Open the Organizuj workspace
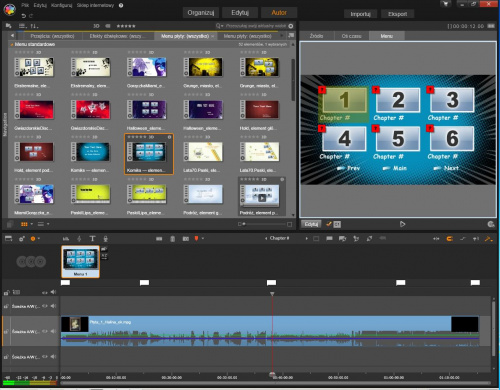 [201, 13]
